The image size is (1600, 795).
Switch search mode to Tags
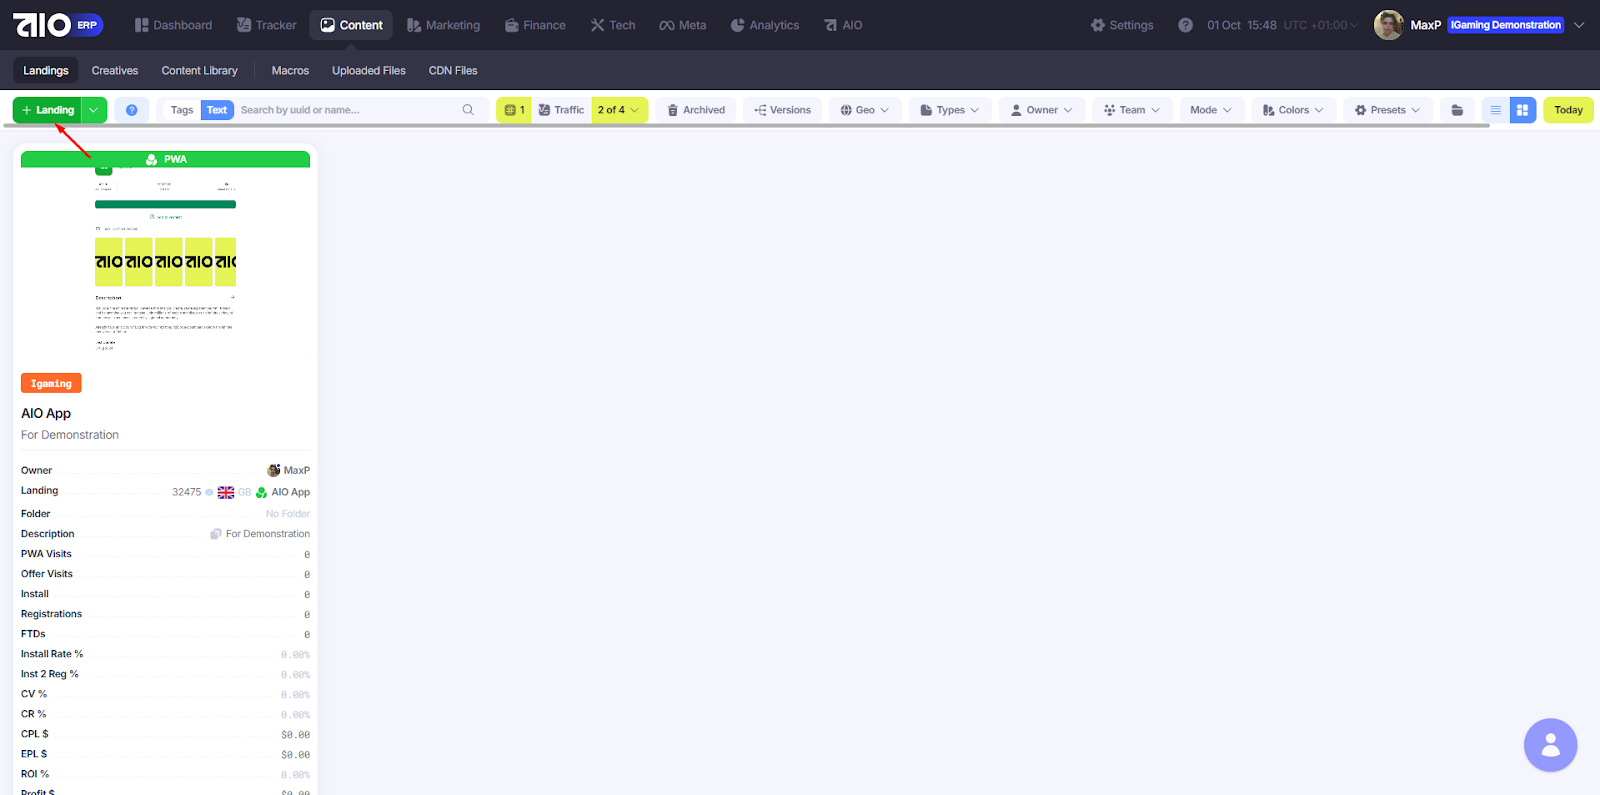182,110
